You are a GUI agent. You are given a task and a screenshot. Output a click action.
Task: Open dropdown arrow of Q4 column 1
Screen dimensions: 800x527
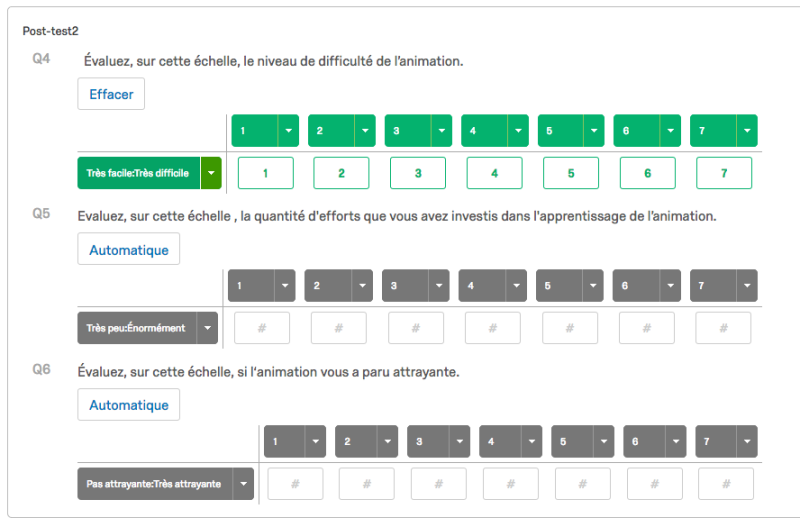tap(288, 131)
